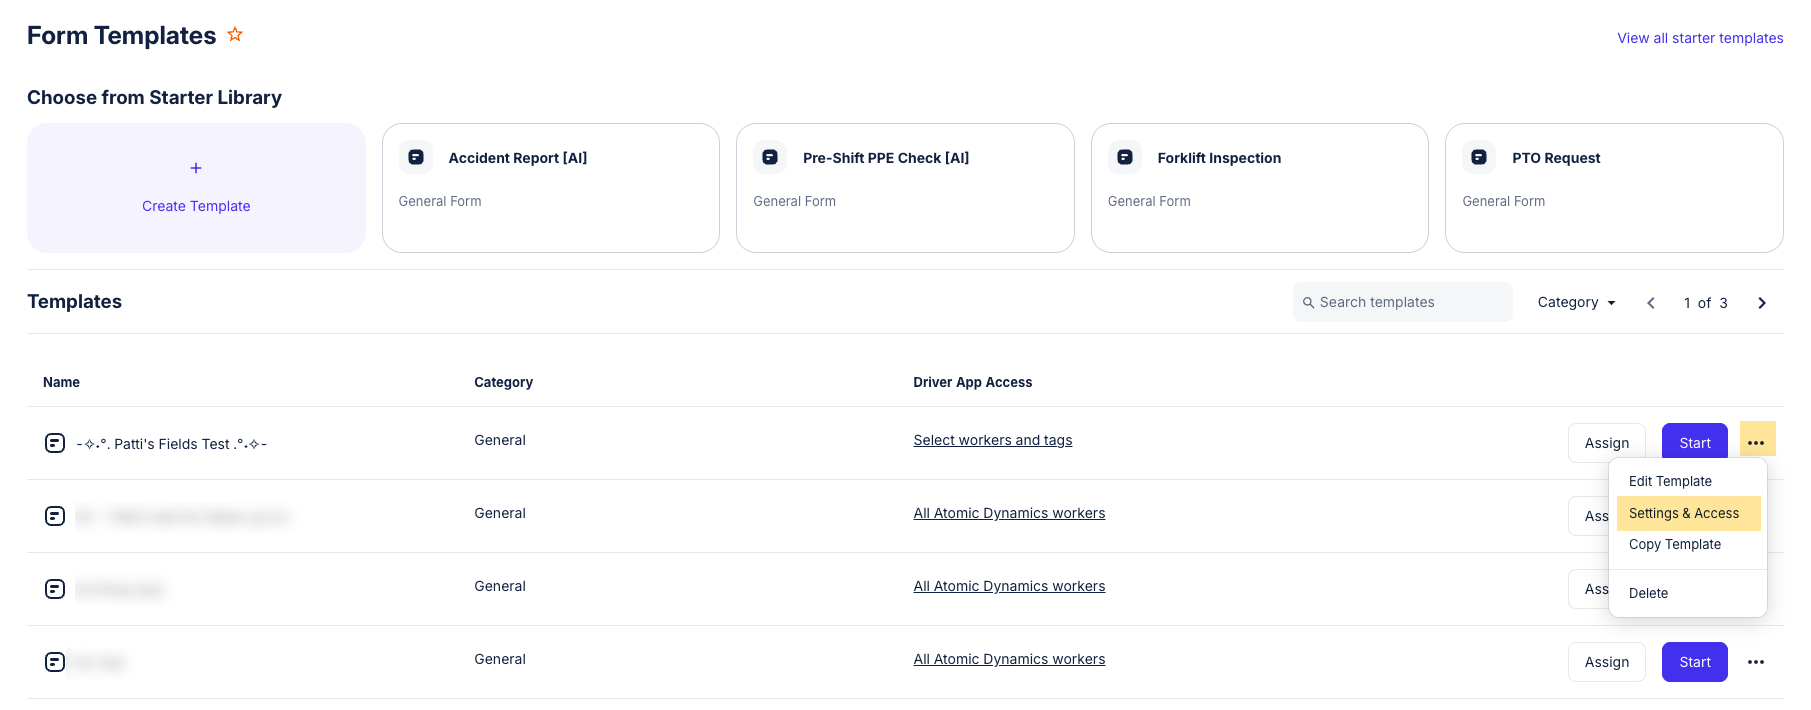This screenshot has width=1811, height=710.
Task: Click the form icon on the Pre-Shift PPE Check card
Action: [x=770, y=157]
